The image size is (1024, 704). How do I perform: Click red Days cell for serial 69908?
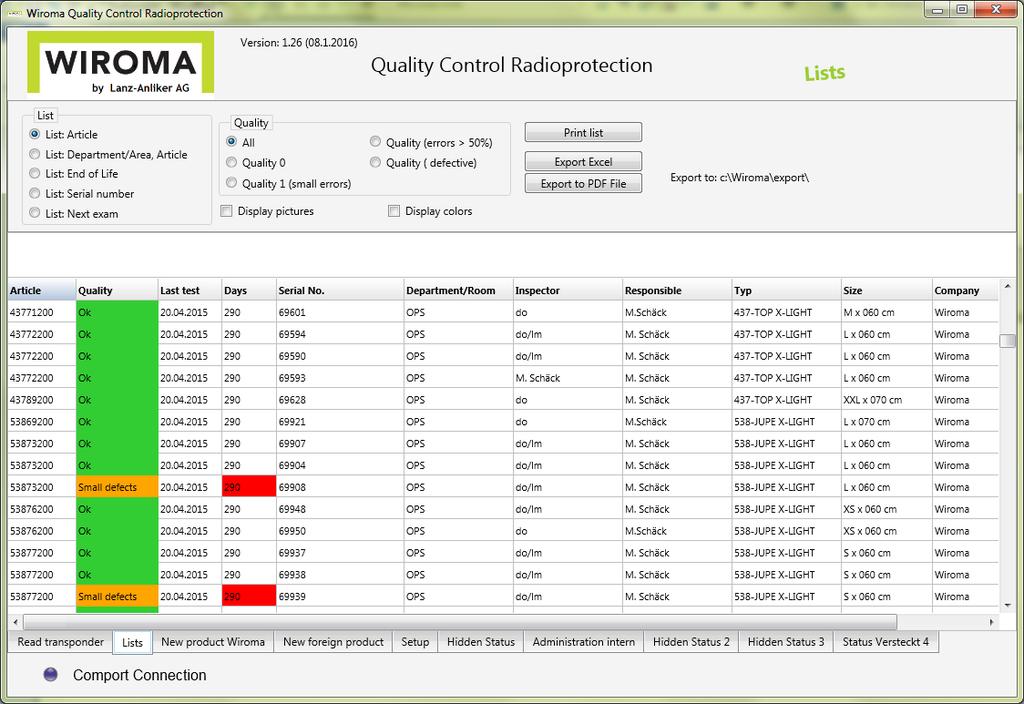[249, 487]
